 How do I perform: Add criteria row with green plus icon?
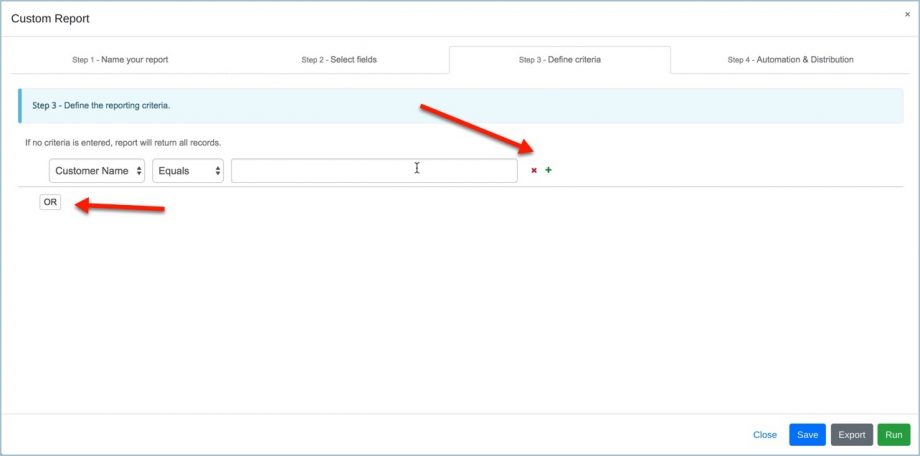(549, 170)
